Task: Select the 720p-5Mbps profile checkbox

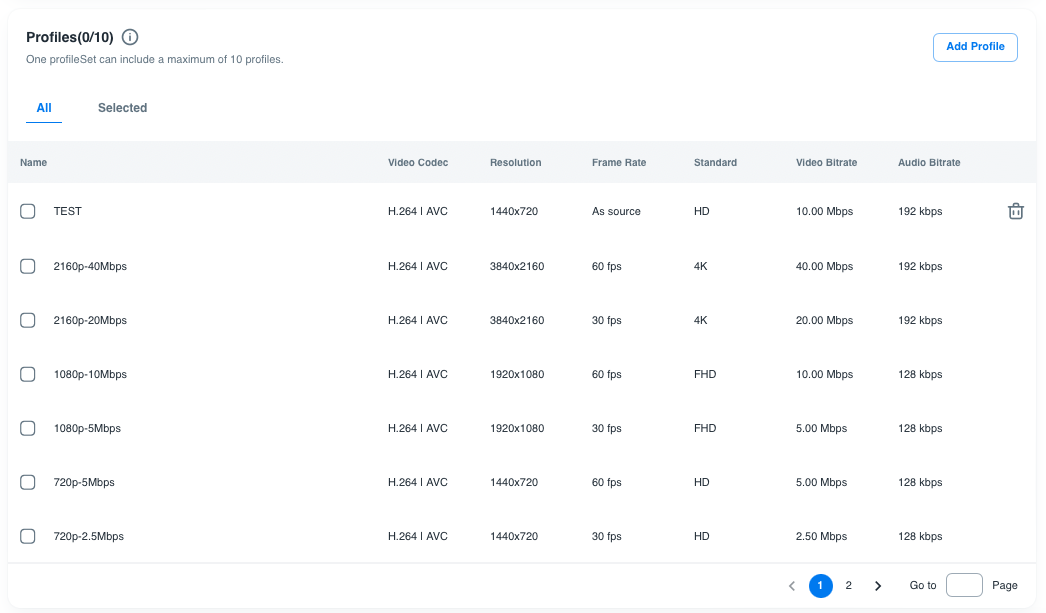Action: point(28,482)
